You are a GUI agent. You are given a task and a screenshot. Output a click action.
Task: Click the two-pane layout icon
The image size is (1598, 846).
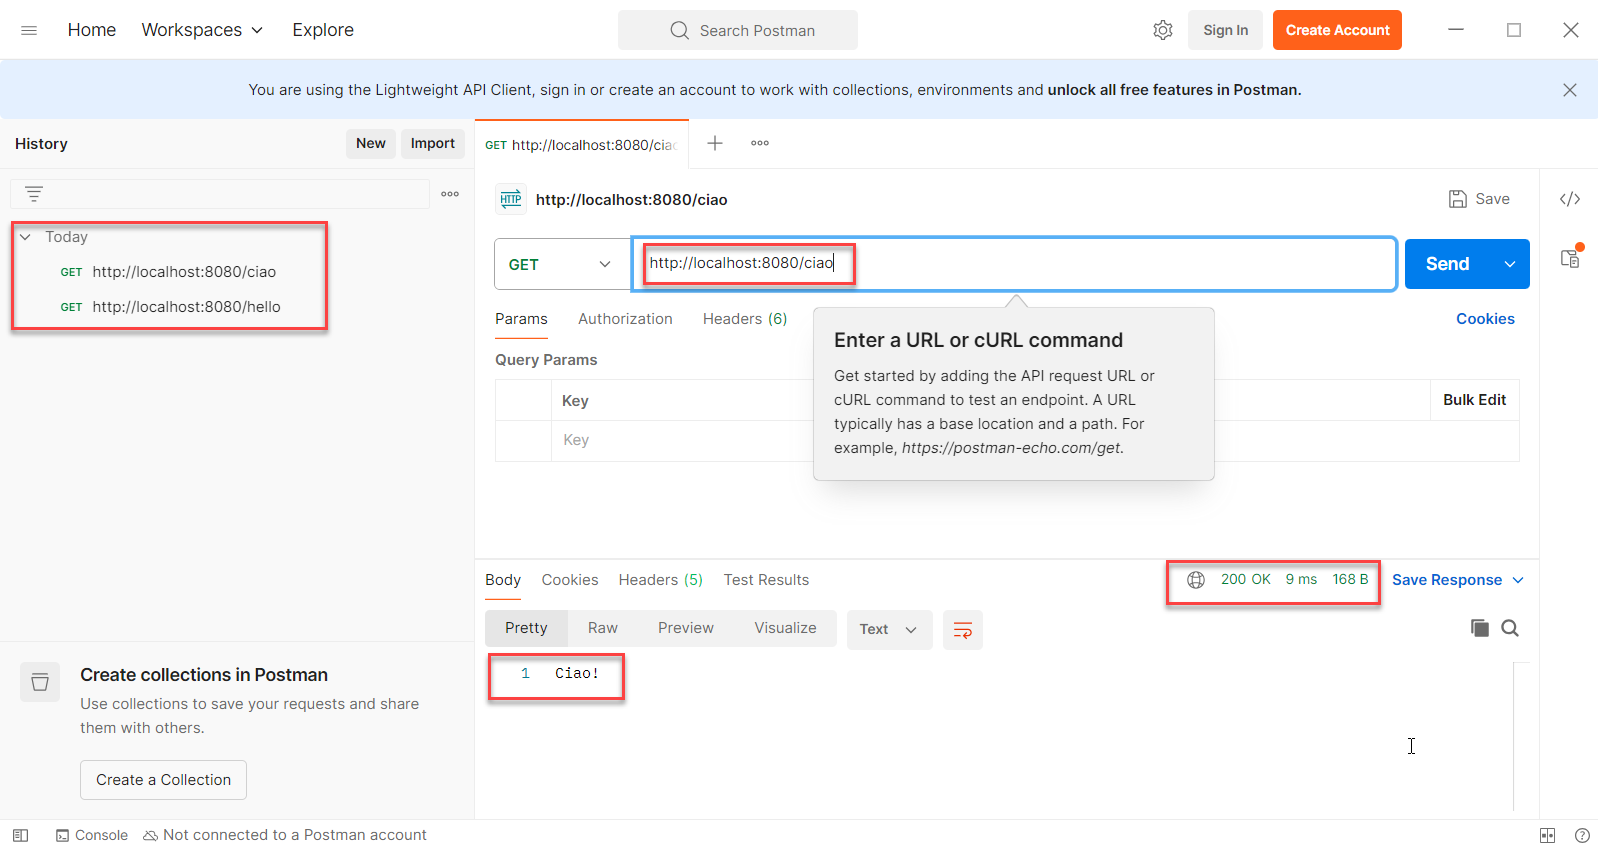point(1548,835)
